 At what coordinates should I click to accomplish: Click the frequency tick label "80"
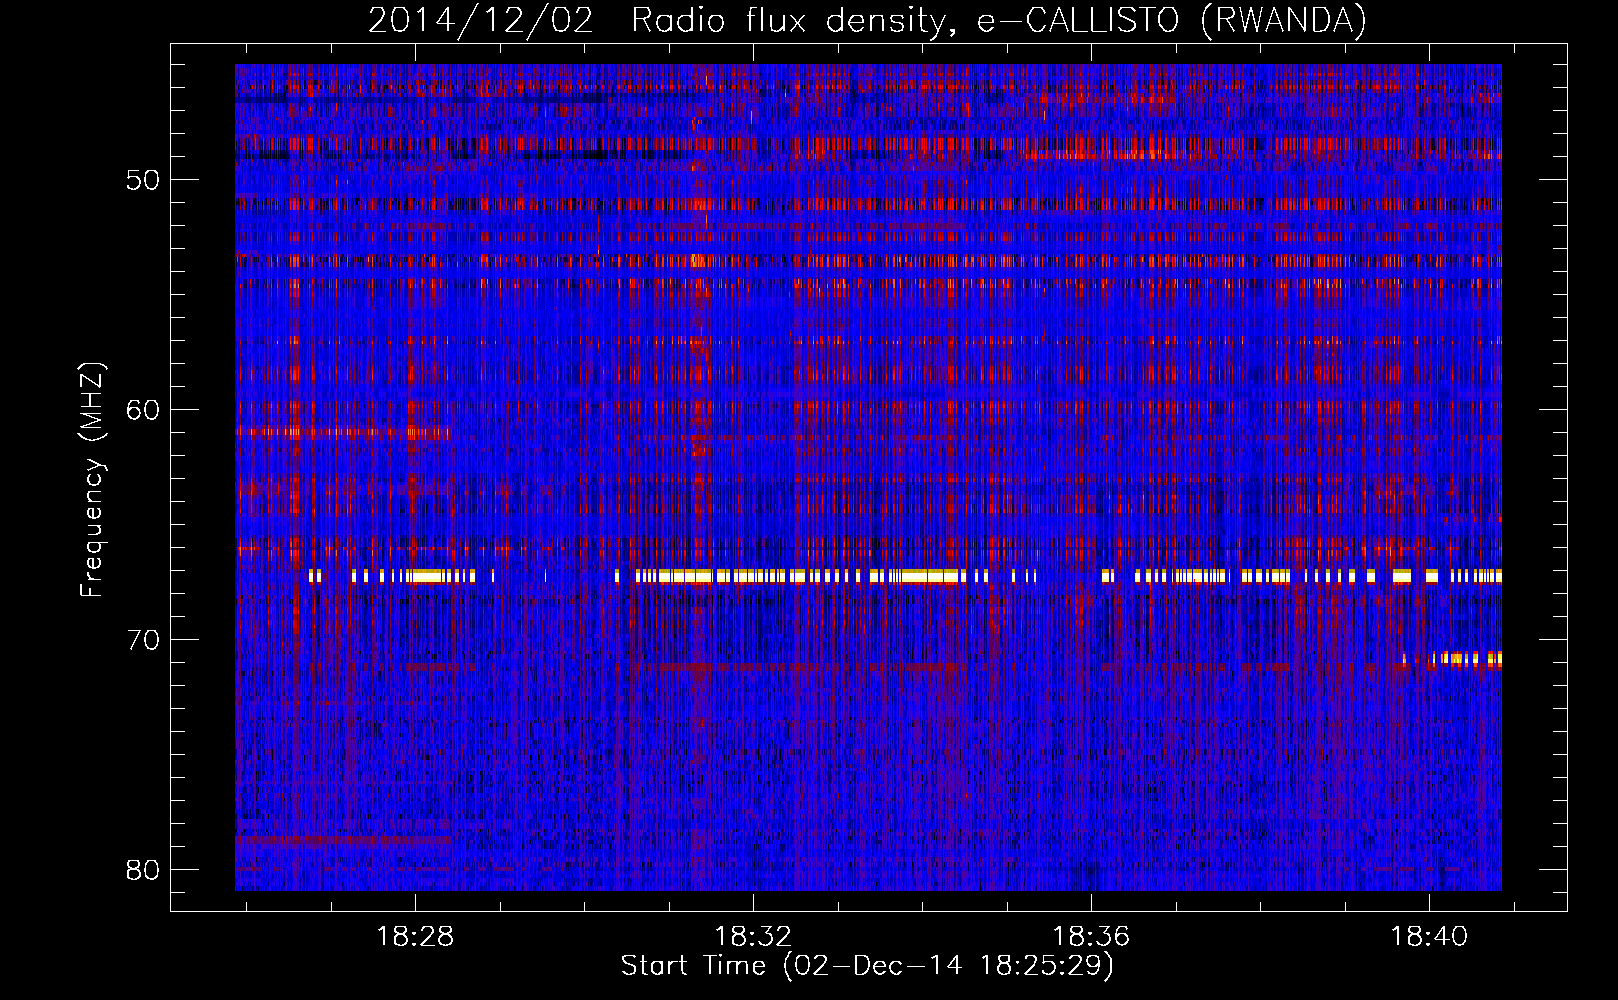click(x=143, y=870)
